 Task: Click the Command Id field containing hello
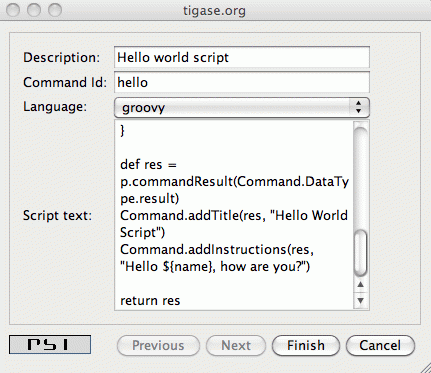(x=242, y=82)
